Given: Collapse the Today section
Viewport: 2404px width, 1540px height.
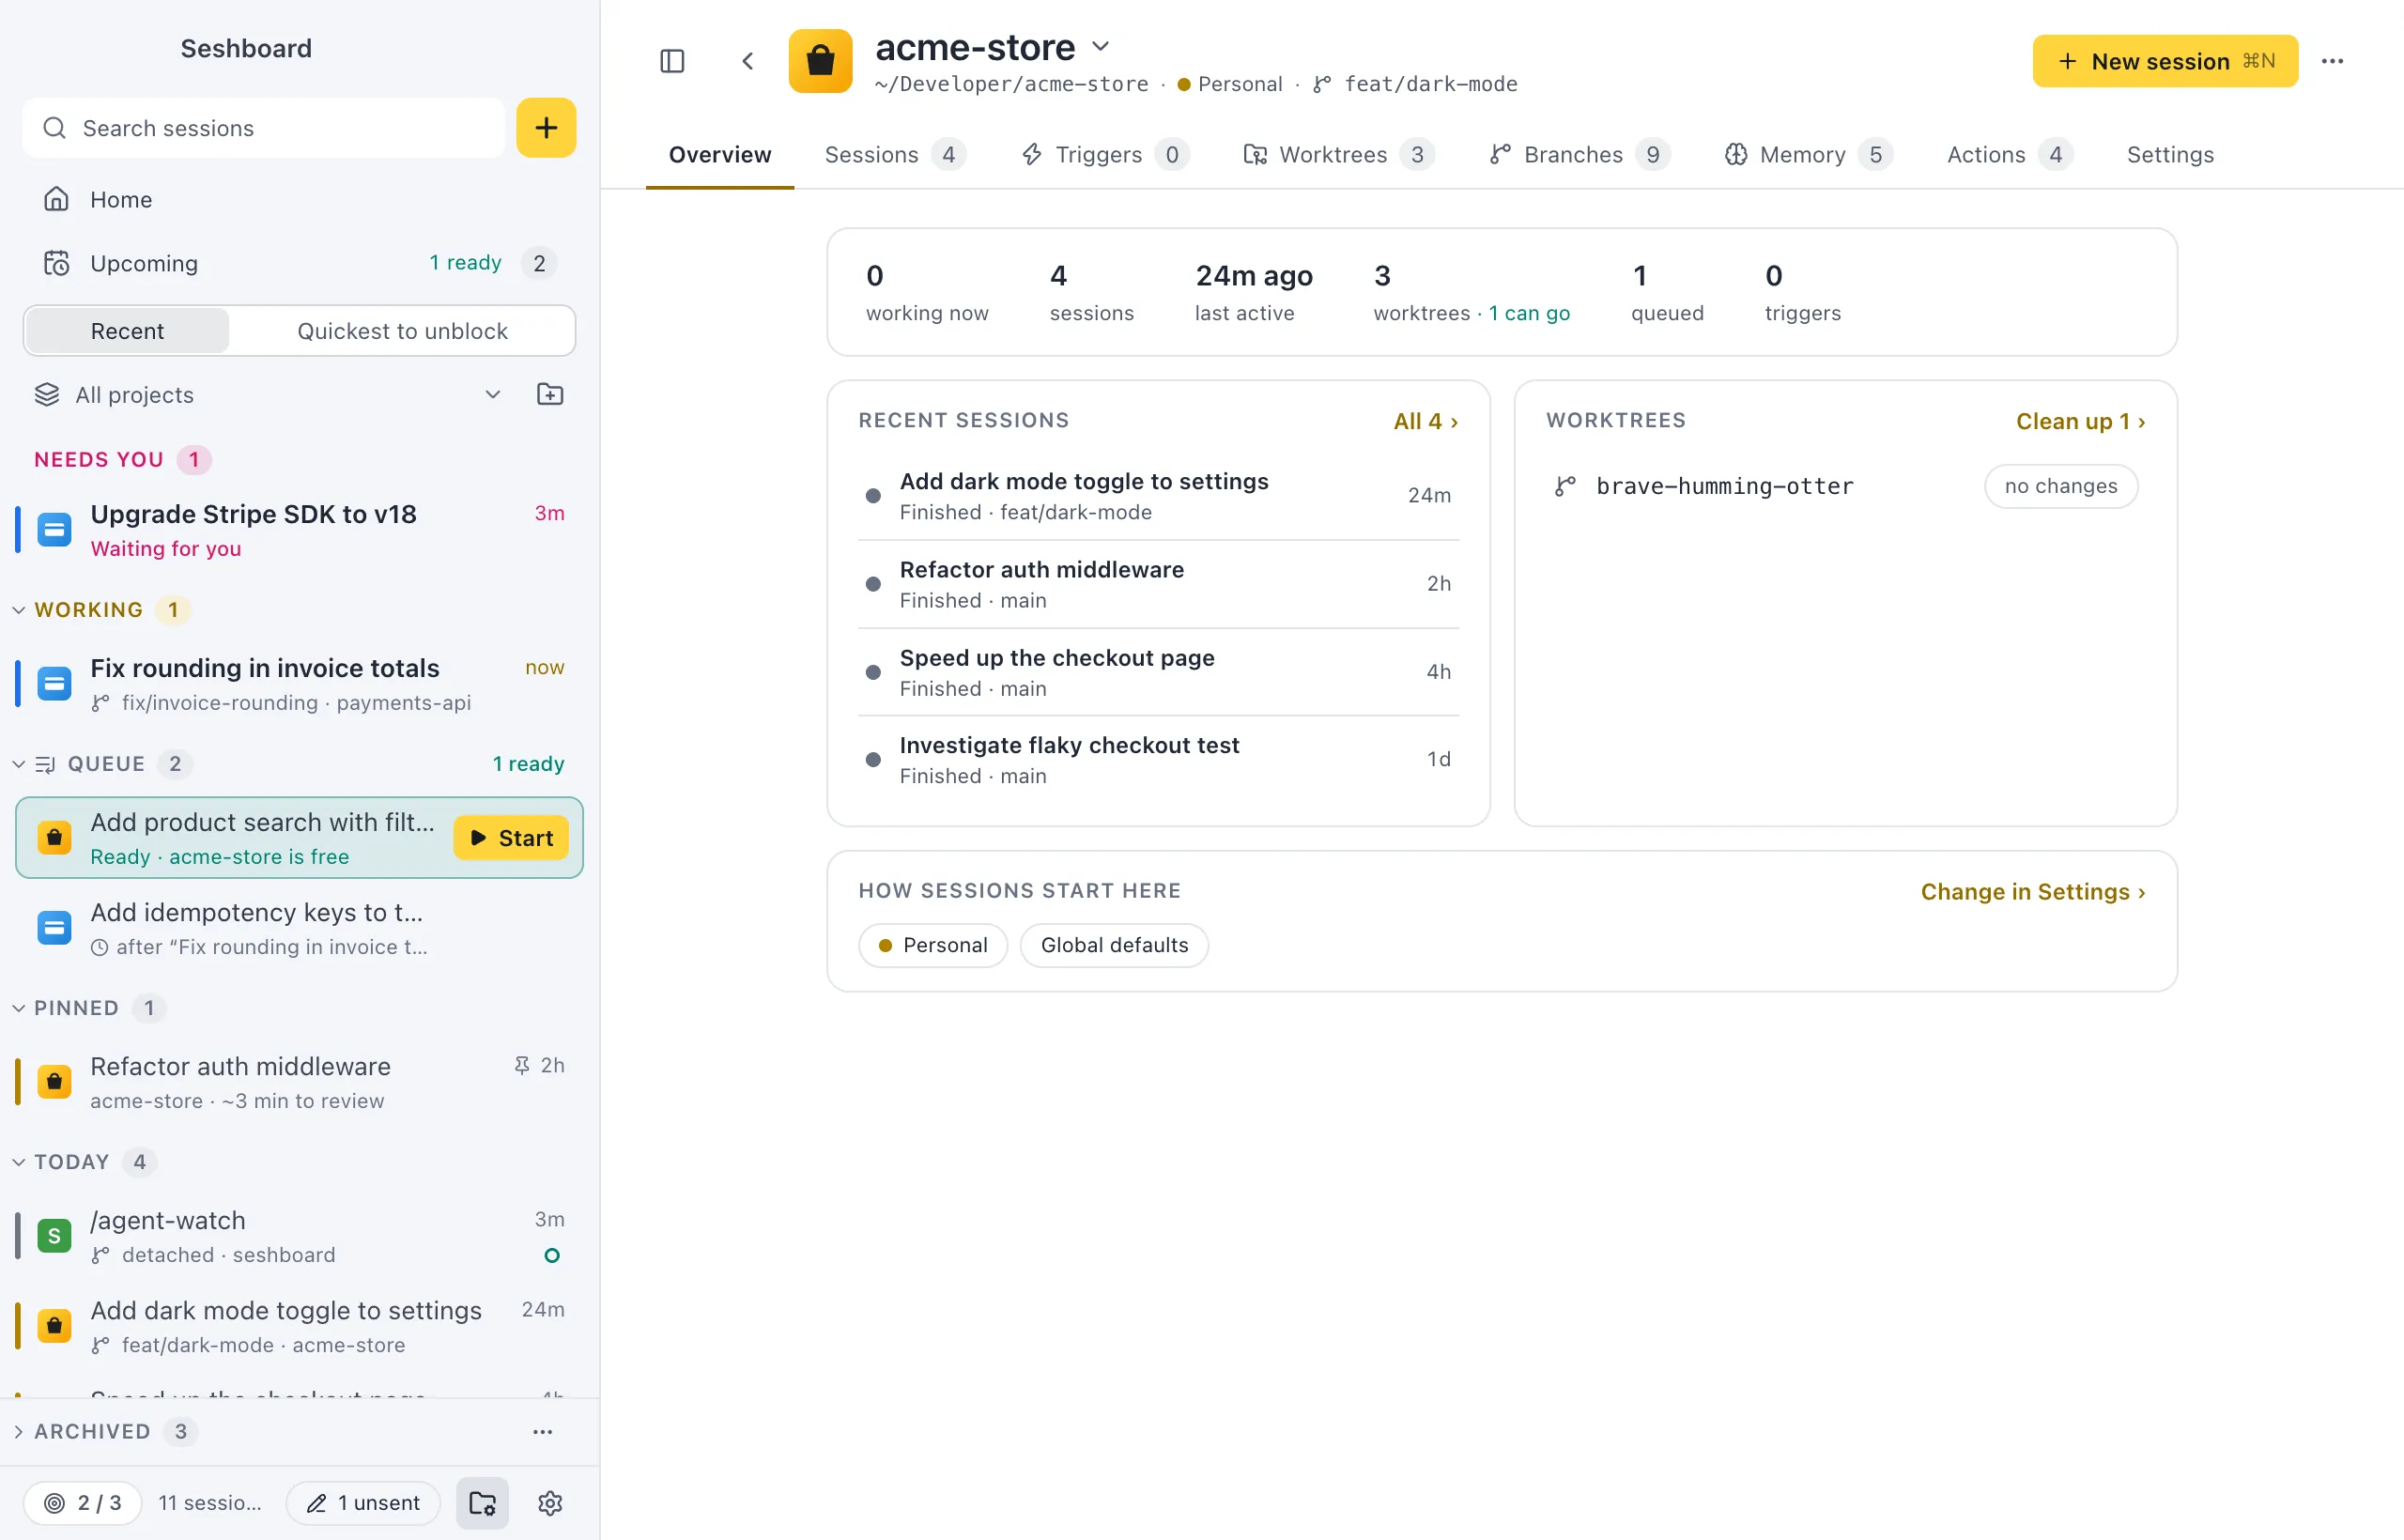Looking at the screenshot, I should tap(19, 1162).
